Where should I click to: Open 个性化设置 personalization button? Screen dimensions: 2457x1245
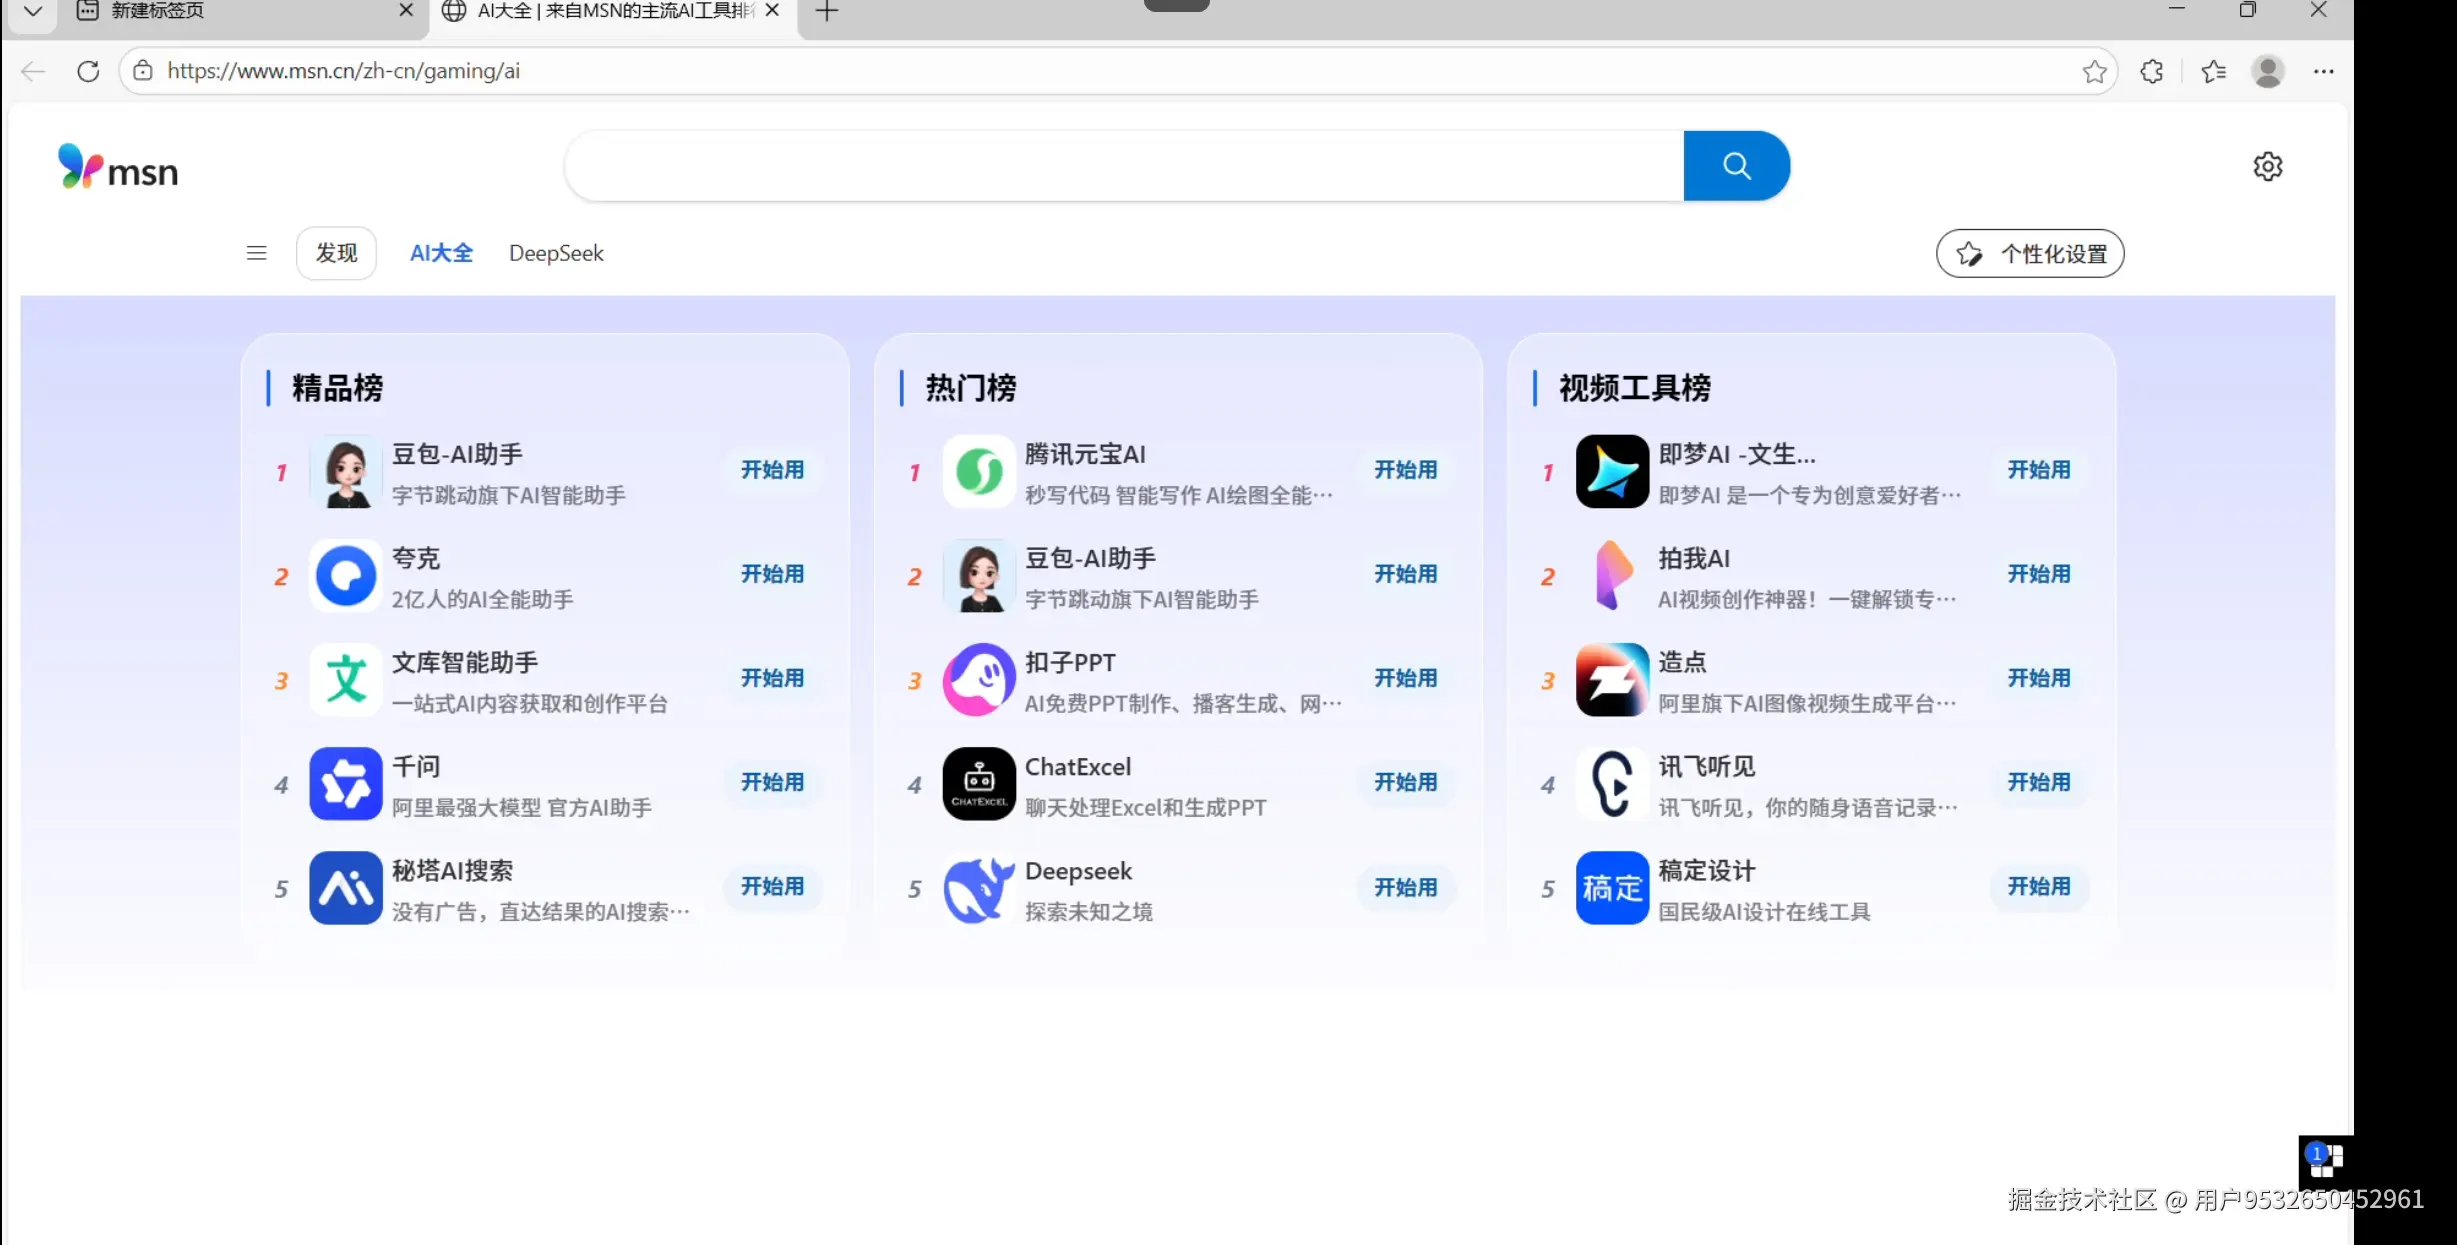tap(2030, 254)
